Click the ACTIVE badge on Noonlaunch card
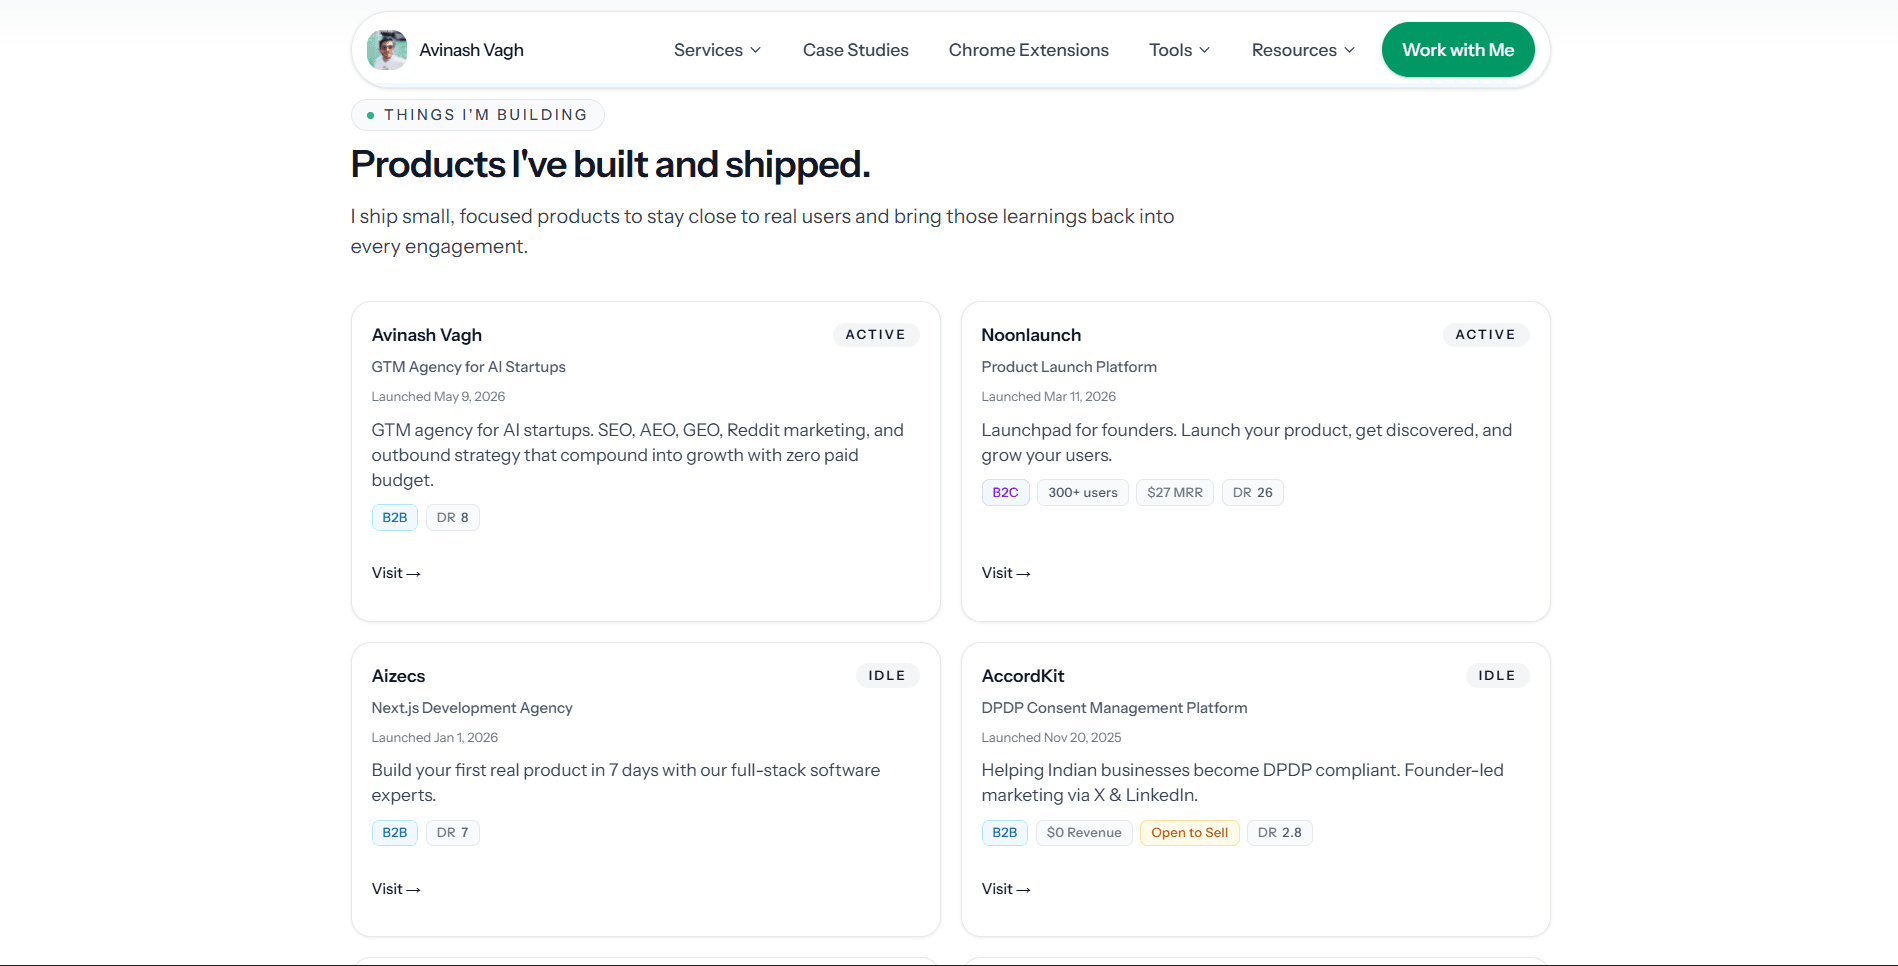1898x966 pixels. [x=1486, y=335]
